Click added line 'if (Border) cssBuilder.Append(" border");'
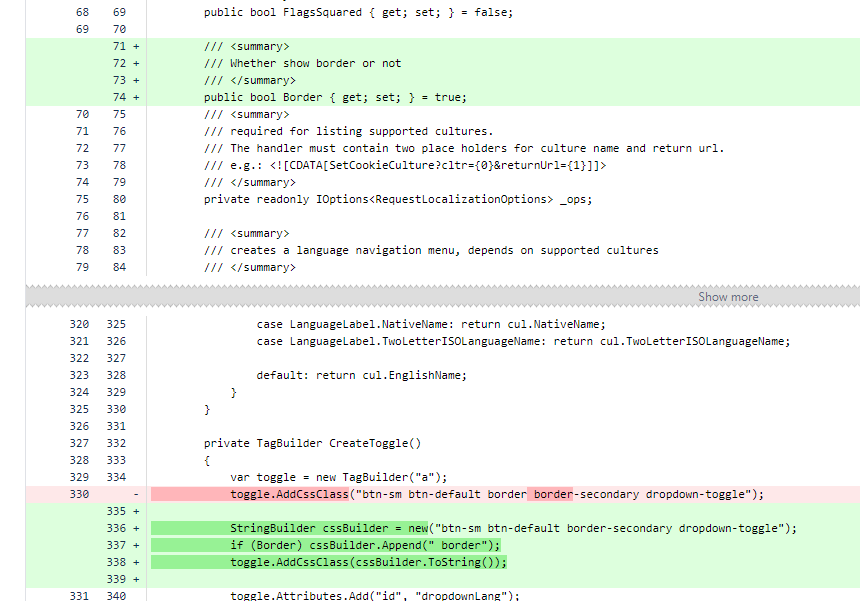The width and height of the screenshot is (860, 601). coord(365,545)
